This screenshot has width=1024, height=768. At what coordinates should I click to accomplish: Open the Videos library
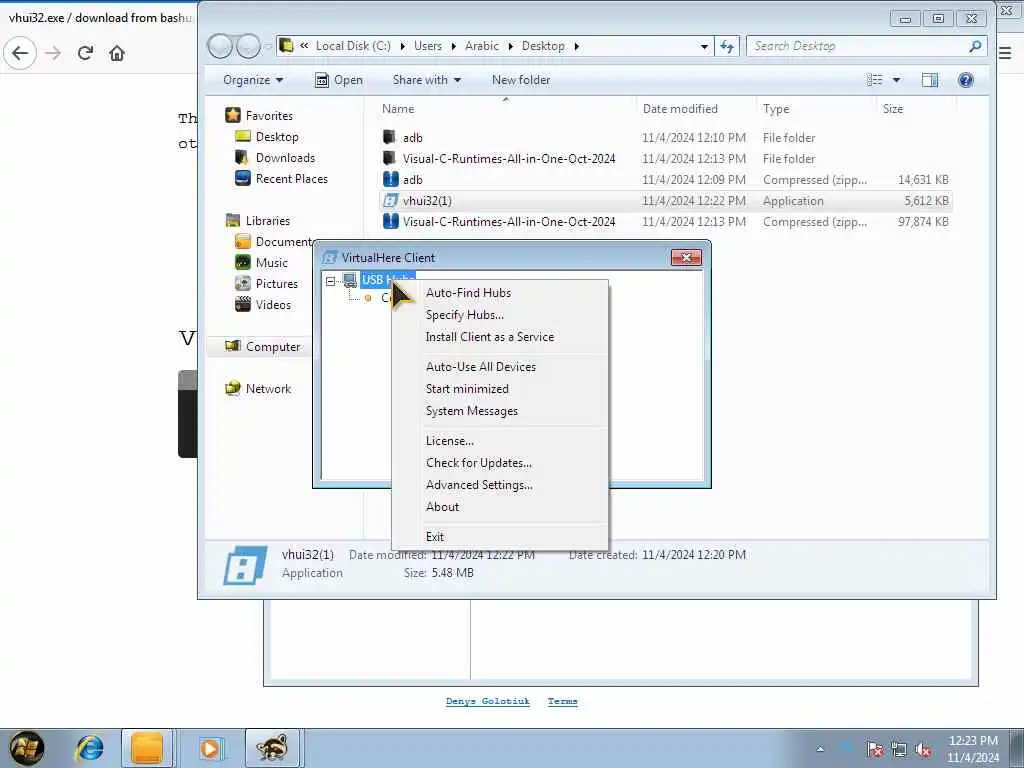coord(274,305)
